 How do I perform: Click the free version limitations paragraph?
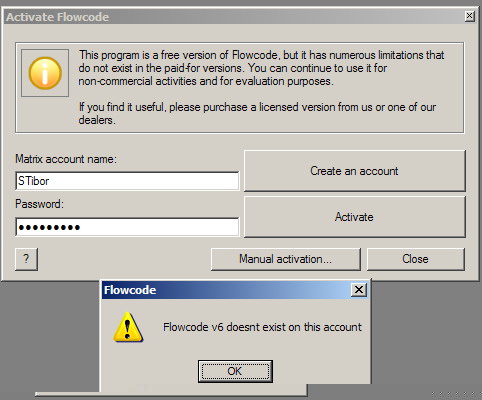pos(261,68)
